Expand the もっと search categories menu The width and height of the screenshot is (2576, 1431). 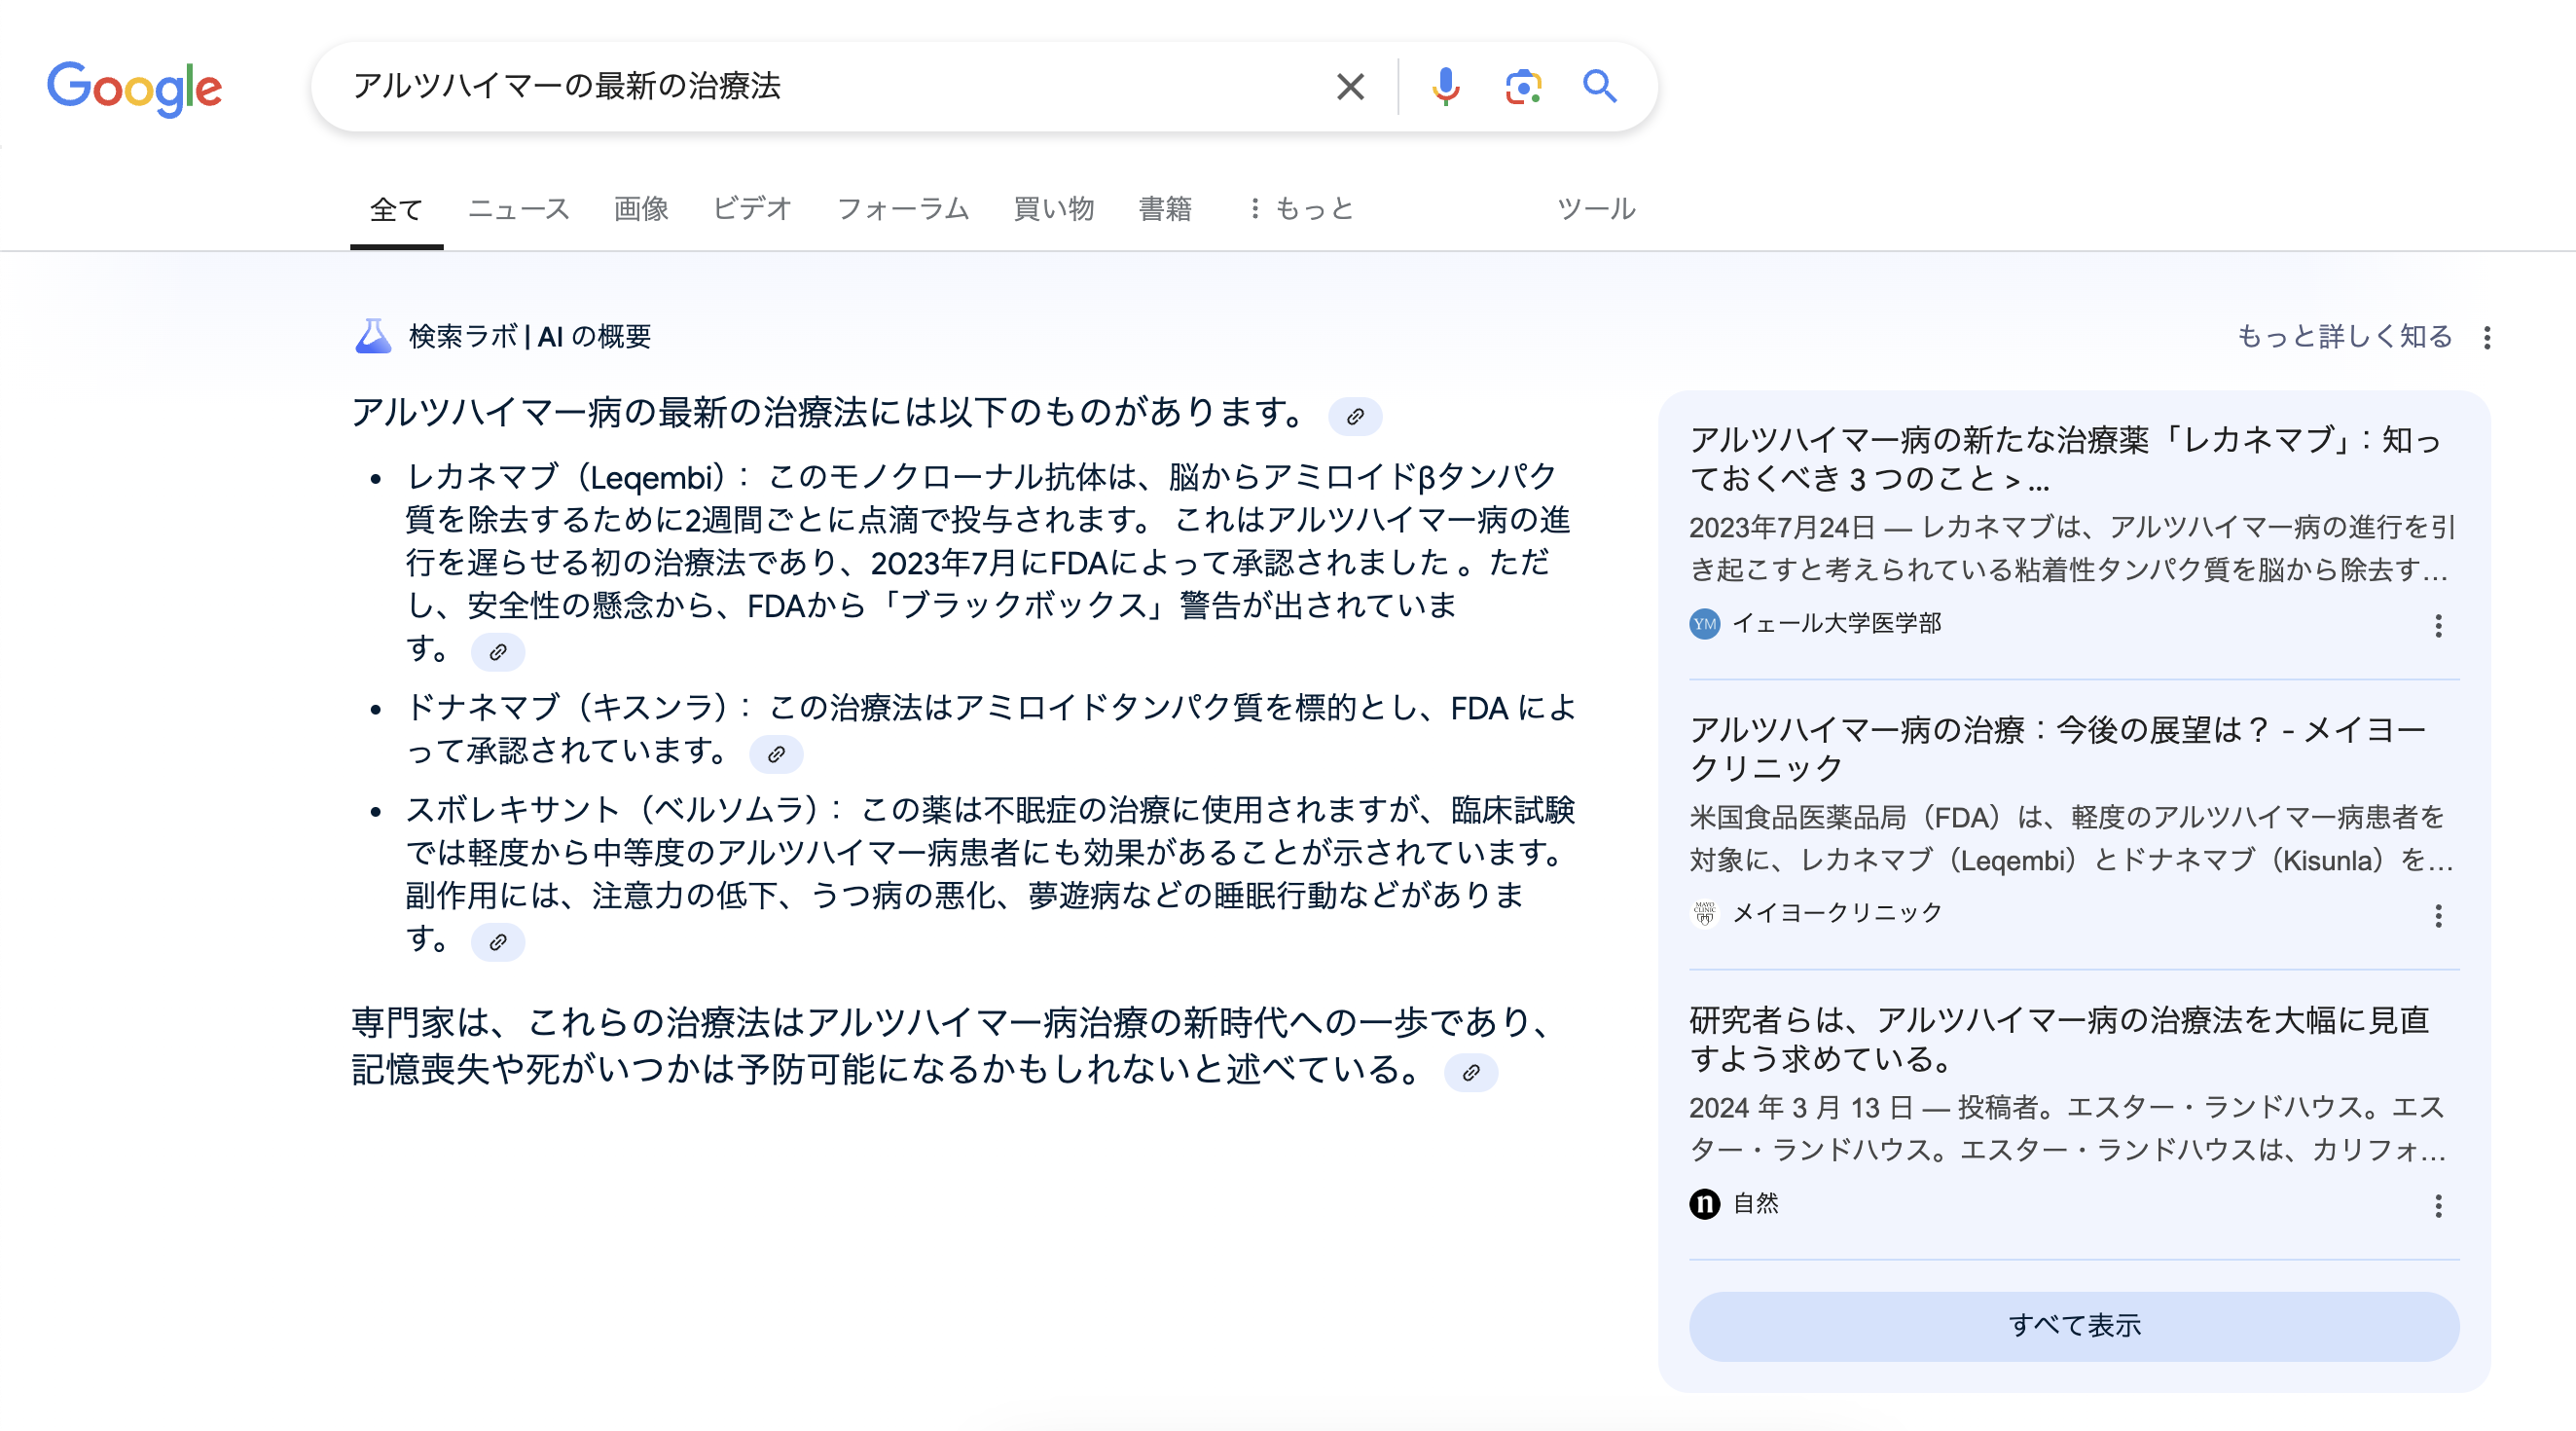coord(1302,208)
